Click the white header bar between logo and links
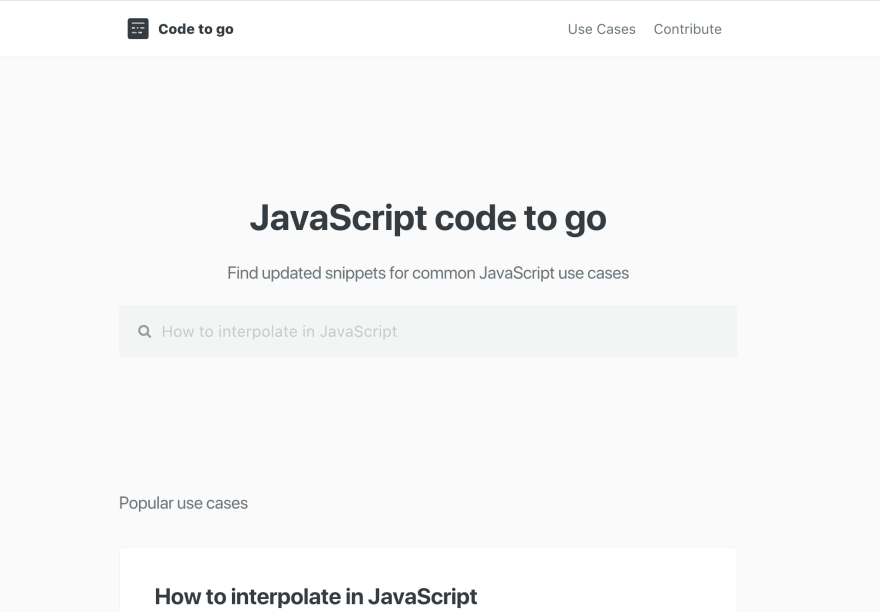 tap(398, 29)
